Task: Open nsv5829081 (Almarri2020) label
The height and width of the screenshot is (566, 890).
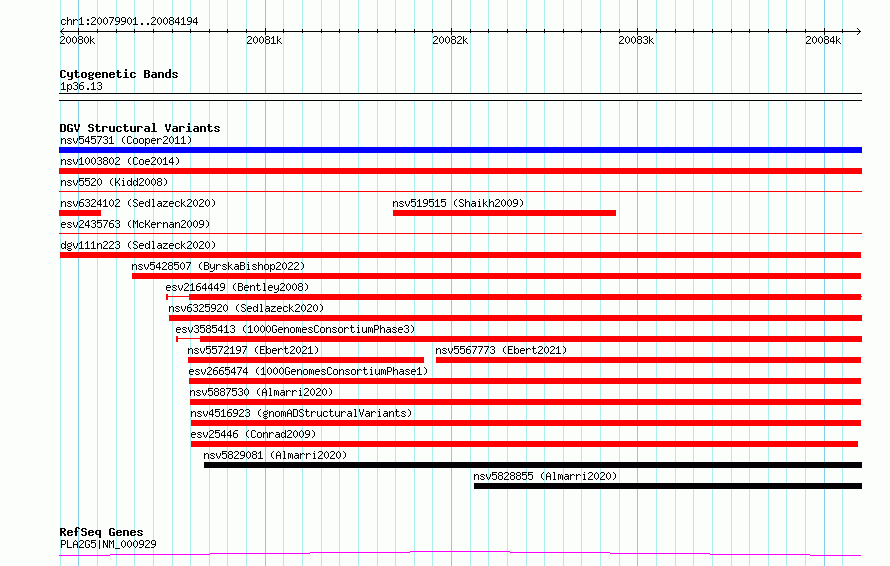Action: 275,455
